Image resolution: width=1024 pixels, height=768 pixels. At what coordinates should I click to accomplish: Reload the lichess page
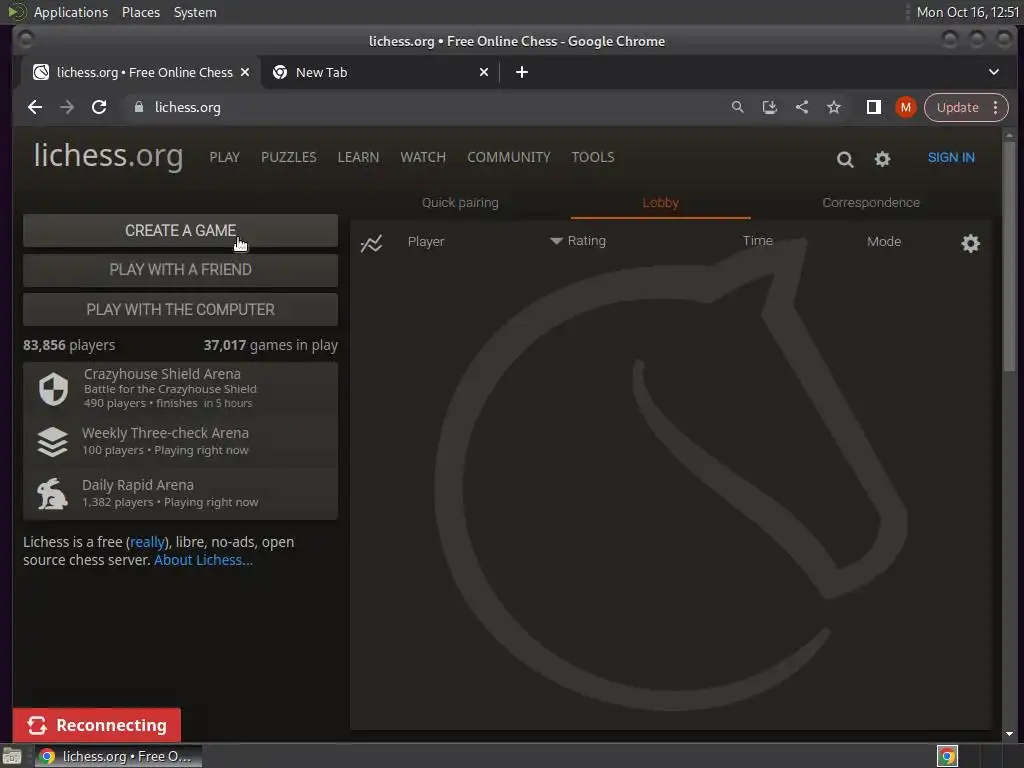pyautogui.click(x=99, y=107)
